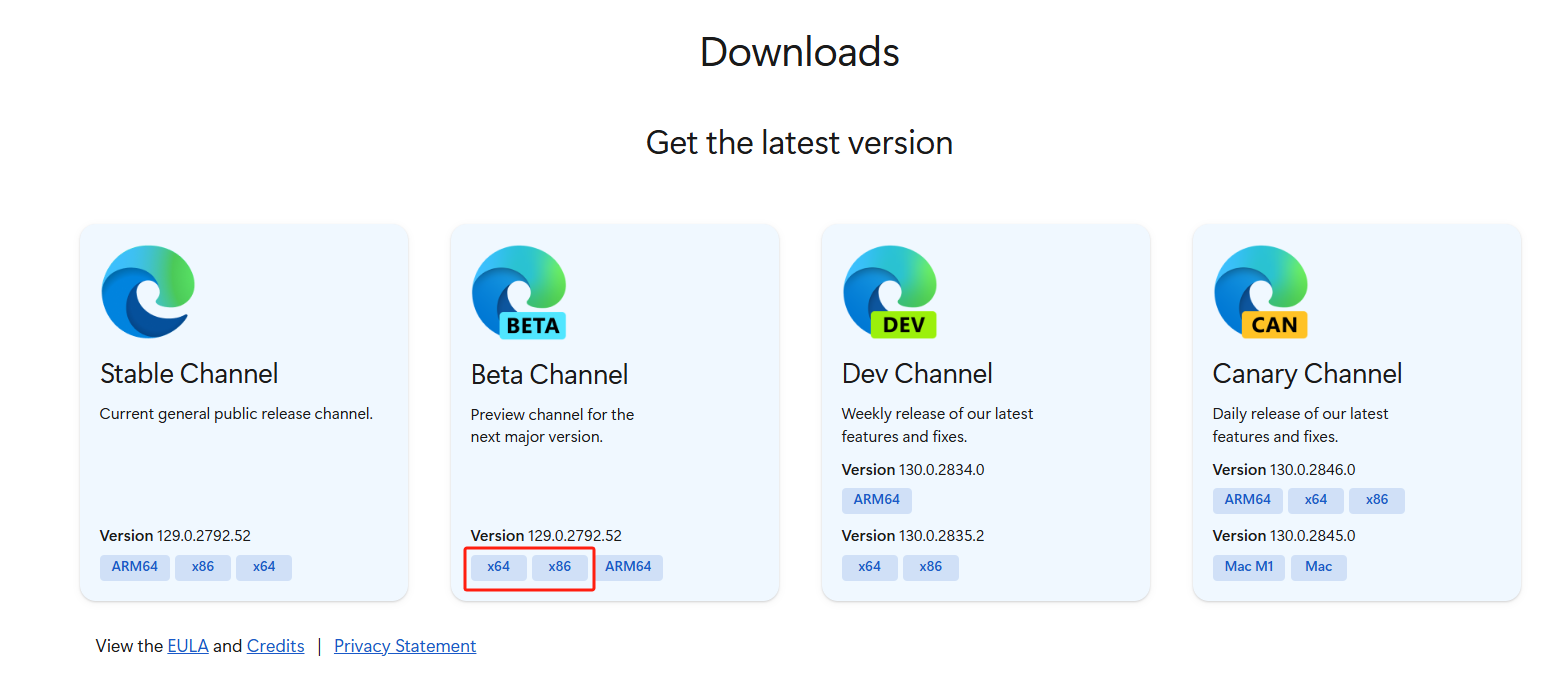Open the Credits link
The width and height of the screenshot is (1567, 685).
276,646
